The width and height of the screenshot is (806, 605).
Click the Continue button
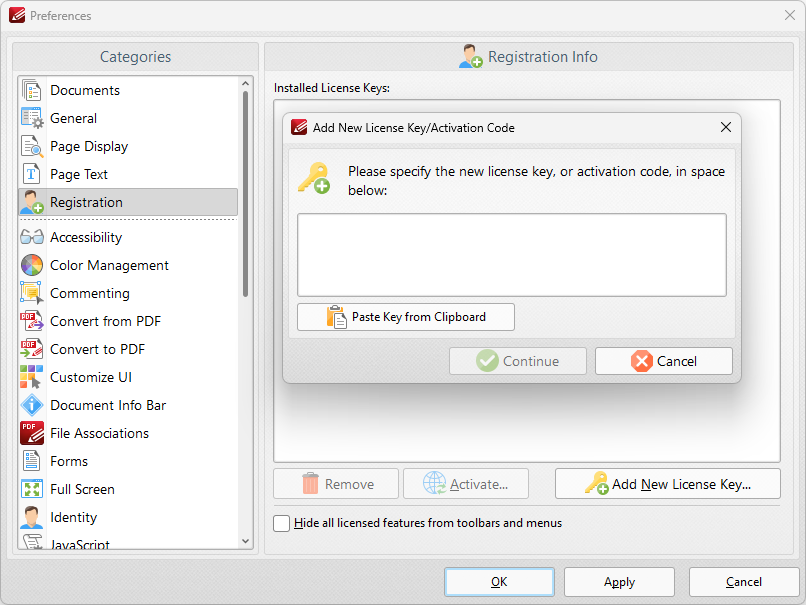pos(518,361)
